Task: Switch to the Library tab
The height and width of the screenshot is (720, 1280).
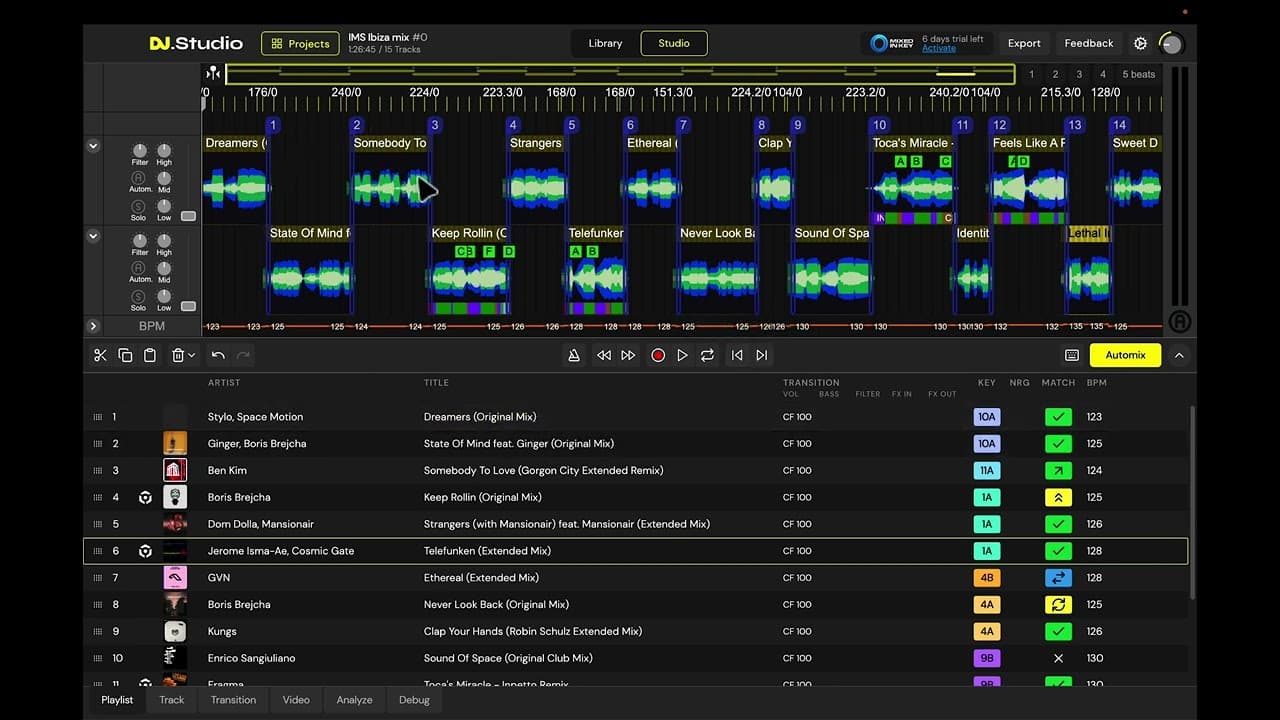Action: [605, 43]
